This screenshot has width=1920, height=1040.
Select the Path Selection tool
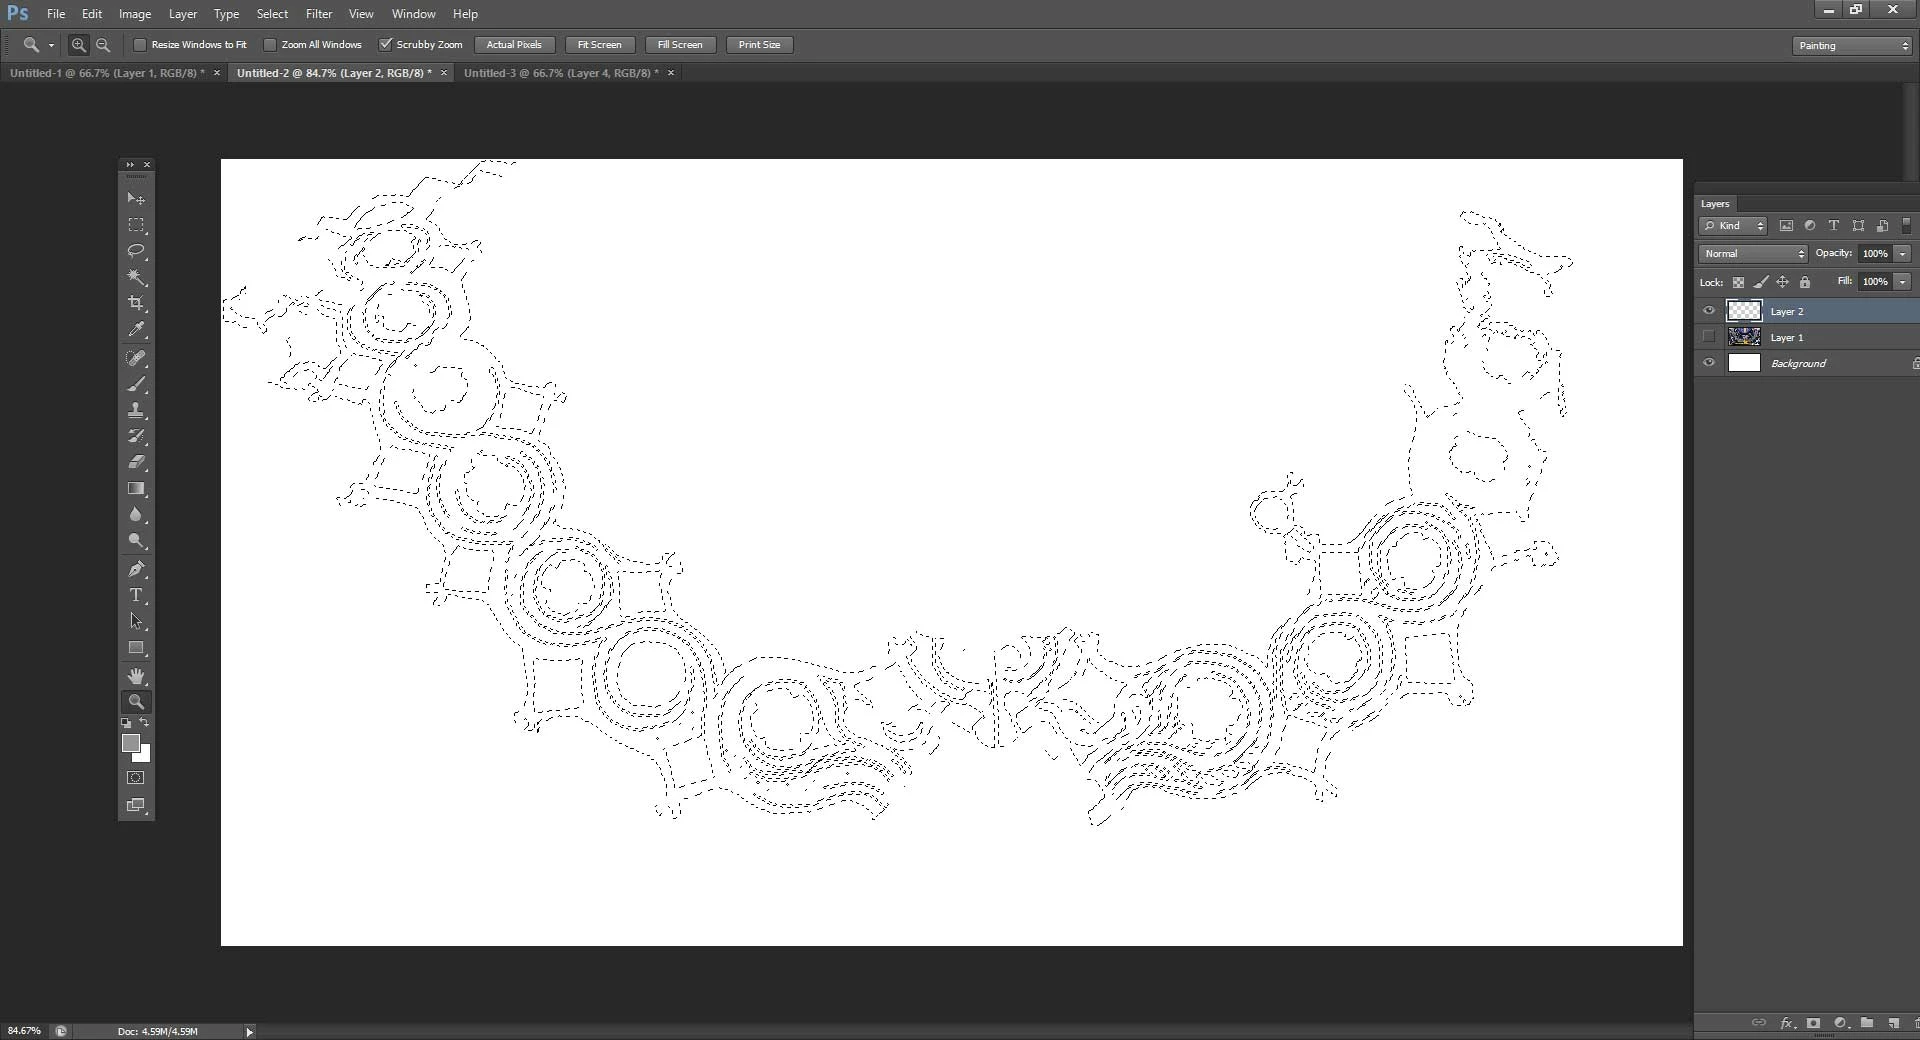(136, 621)
